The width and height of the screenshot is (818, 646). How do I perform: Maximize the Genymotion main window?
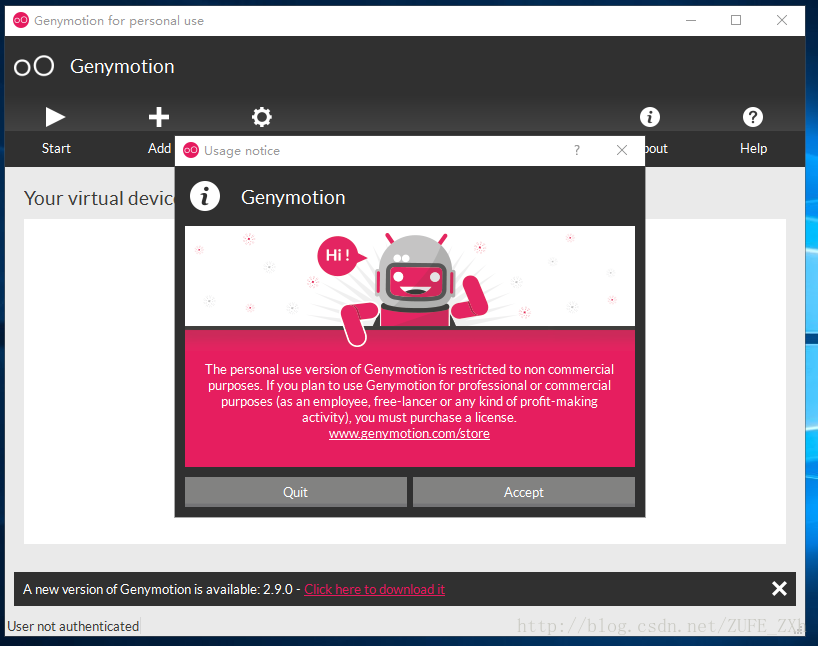point(736,20)
